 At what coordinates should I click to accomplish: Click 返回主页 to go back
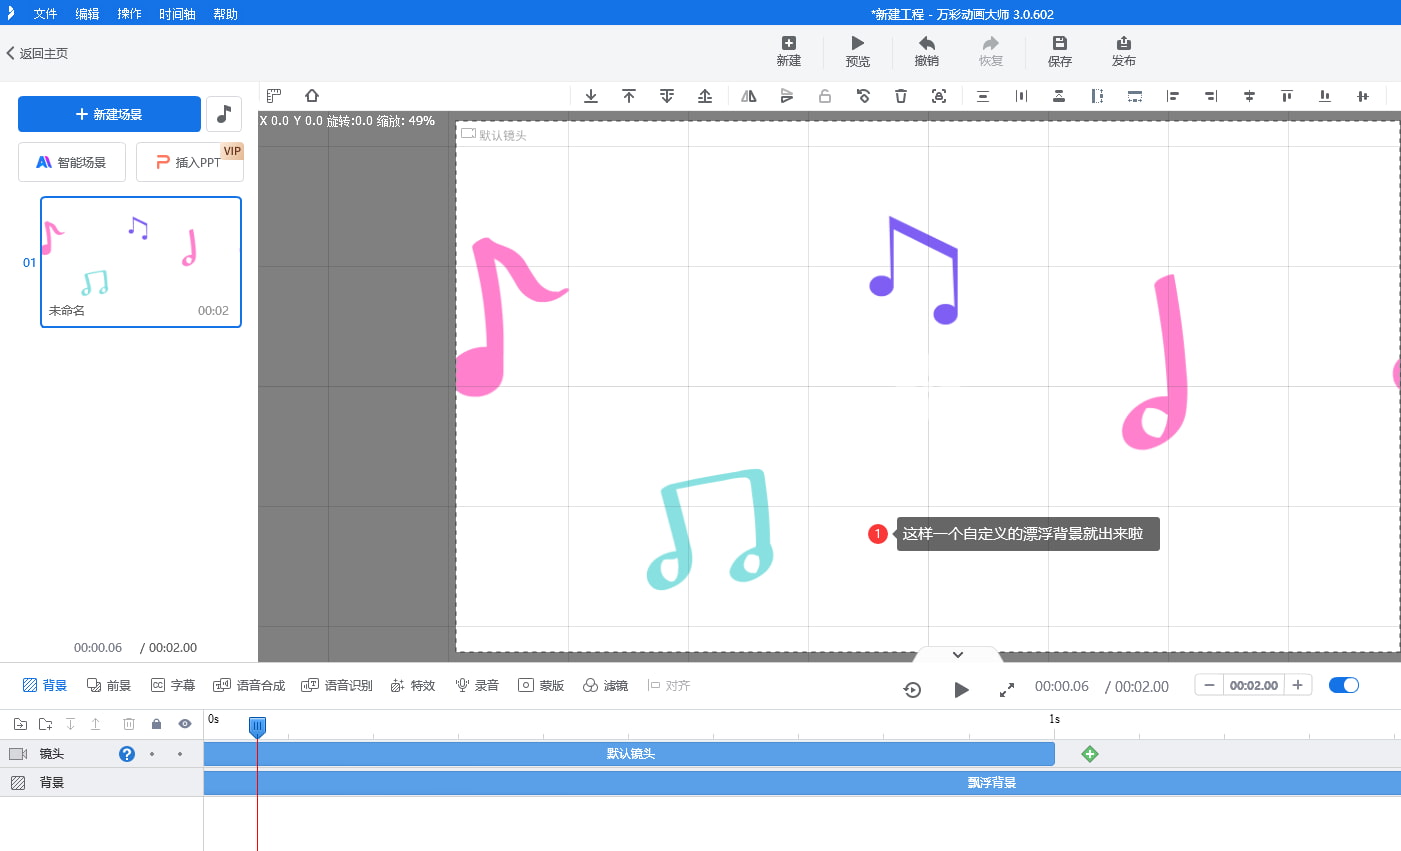click(37, 53)
